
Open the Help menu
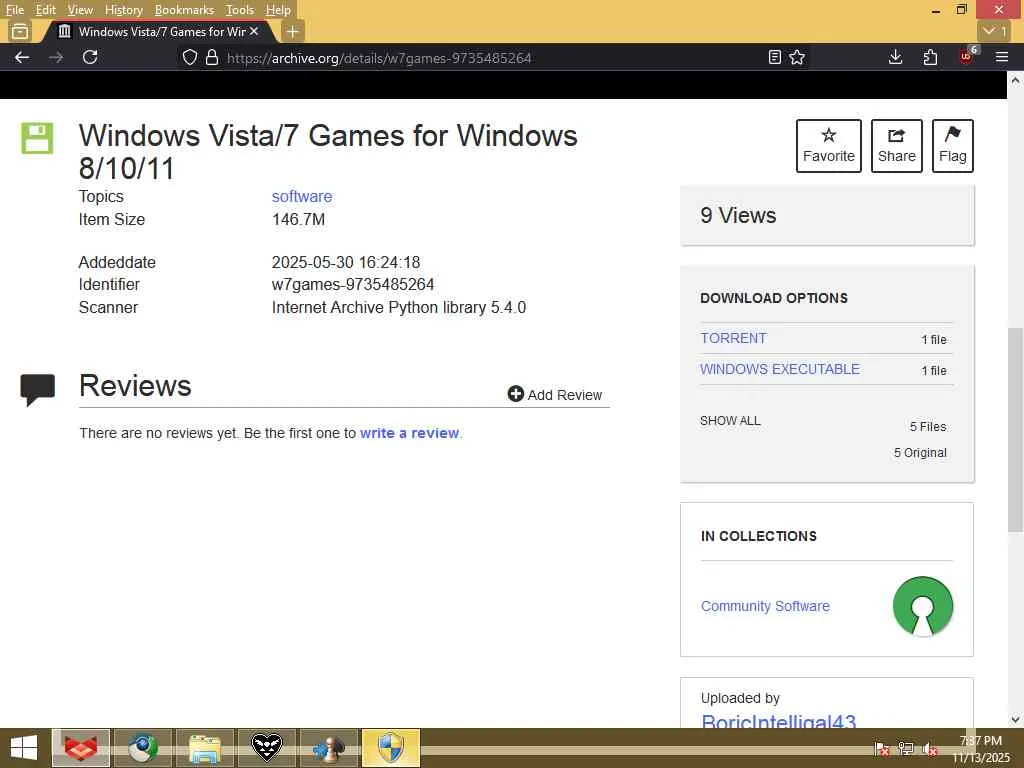click(x=278, y=10)
